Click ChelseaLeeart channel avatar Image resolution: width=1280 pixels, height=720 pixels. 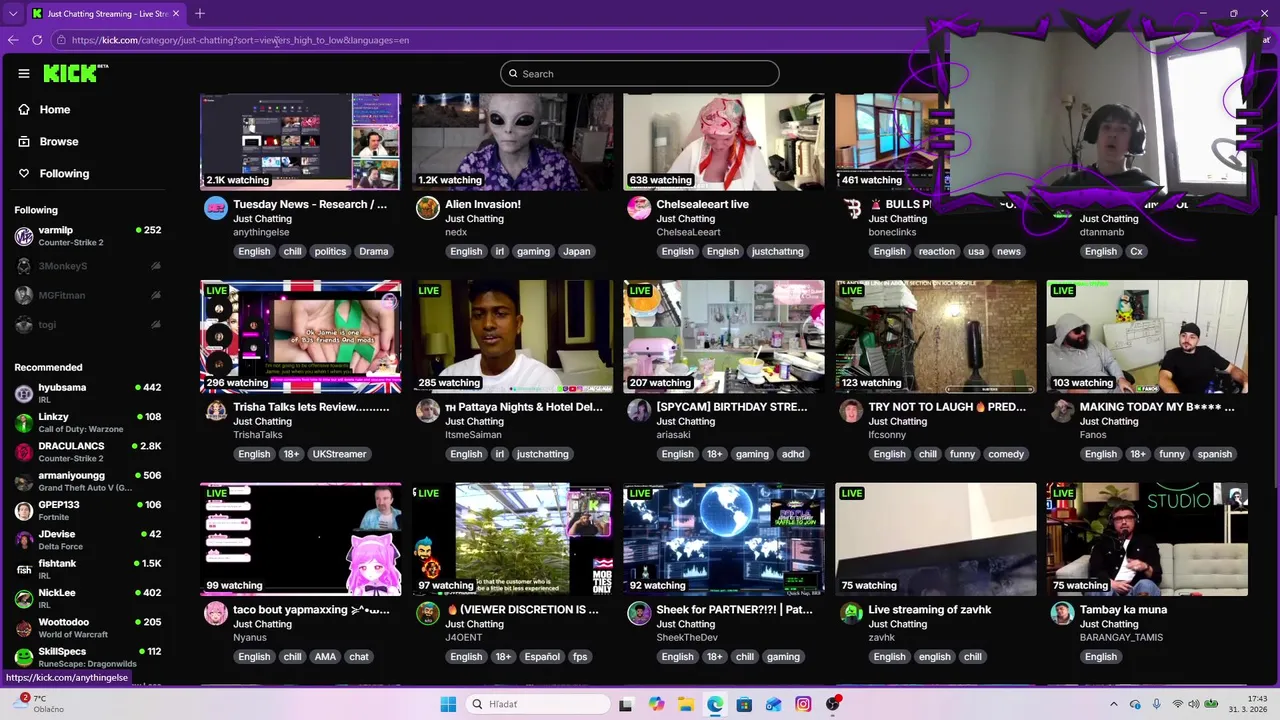point(639,208)
